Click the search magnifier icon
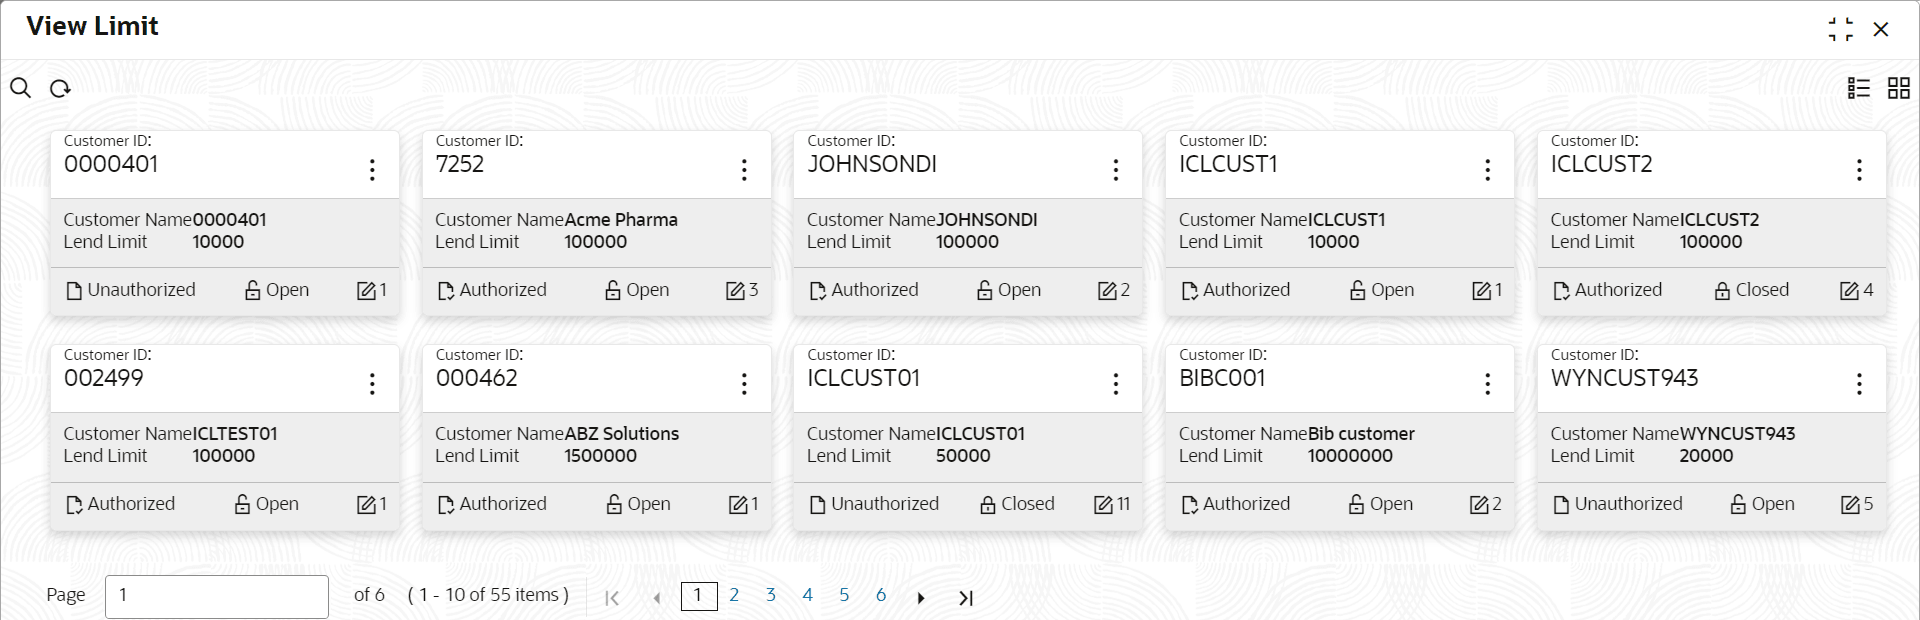Image resolution: width=1920 pixels, height=620 pixels. click(x=20, y=88)
